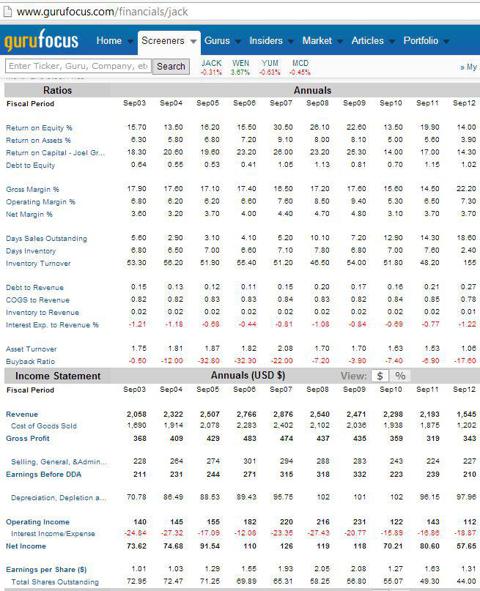Click the Search button
Image resolution: width=480 pixels, height=591 pixels.
coord(171,66)
